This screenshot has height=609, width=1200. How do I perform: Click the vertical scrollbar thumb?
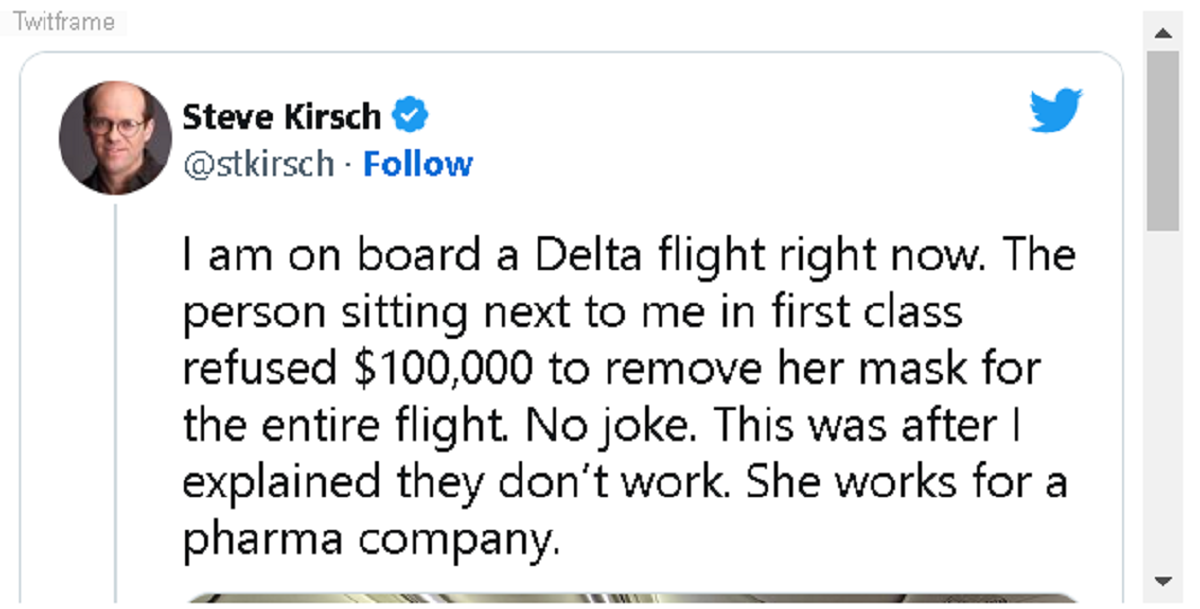[x=1163, y=140]
